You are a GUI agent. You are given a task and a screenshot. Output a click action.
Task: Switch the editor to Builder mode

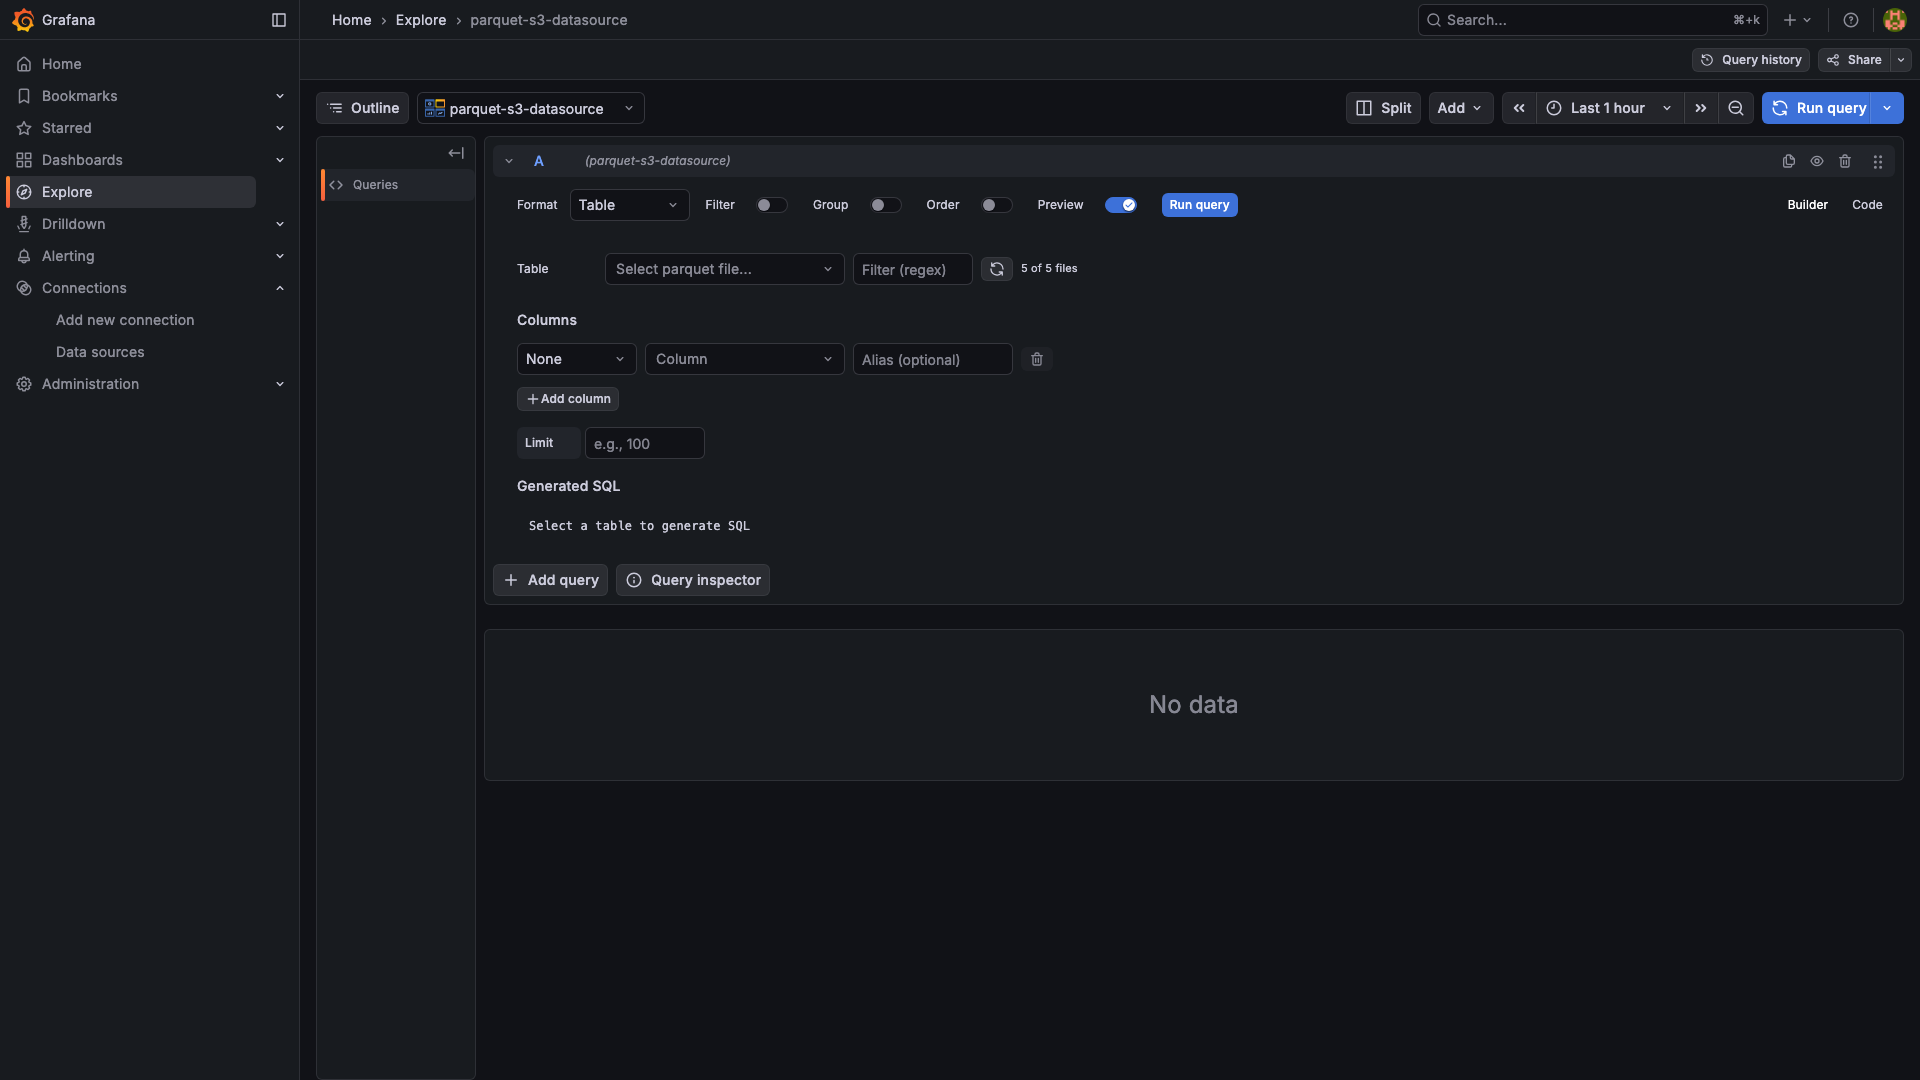click(1807, 205)
